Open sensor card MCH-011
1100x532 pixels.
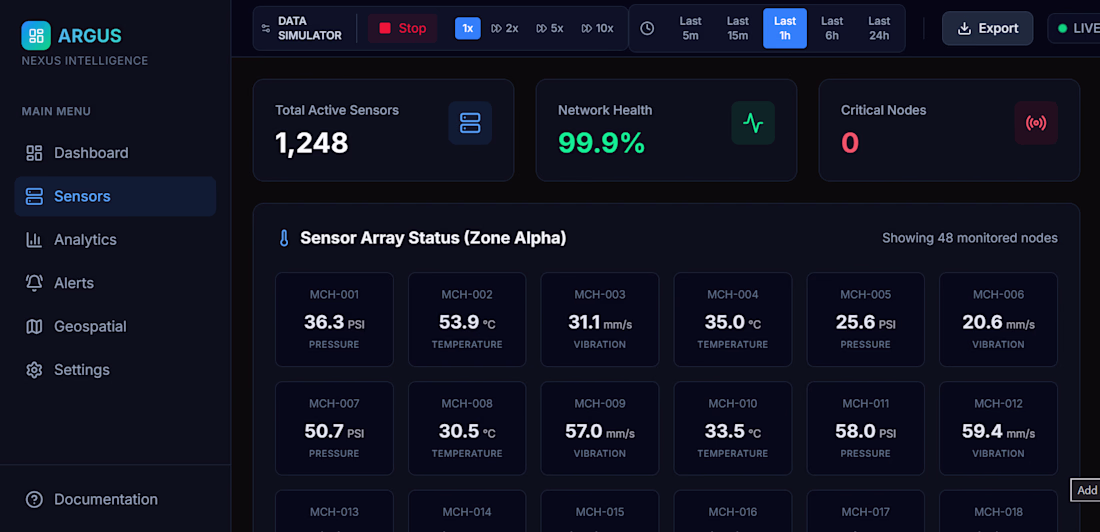[866, 428]
